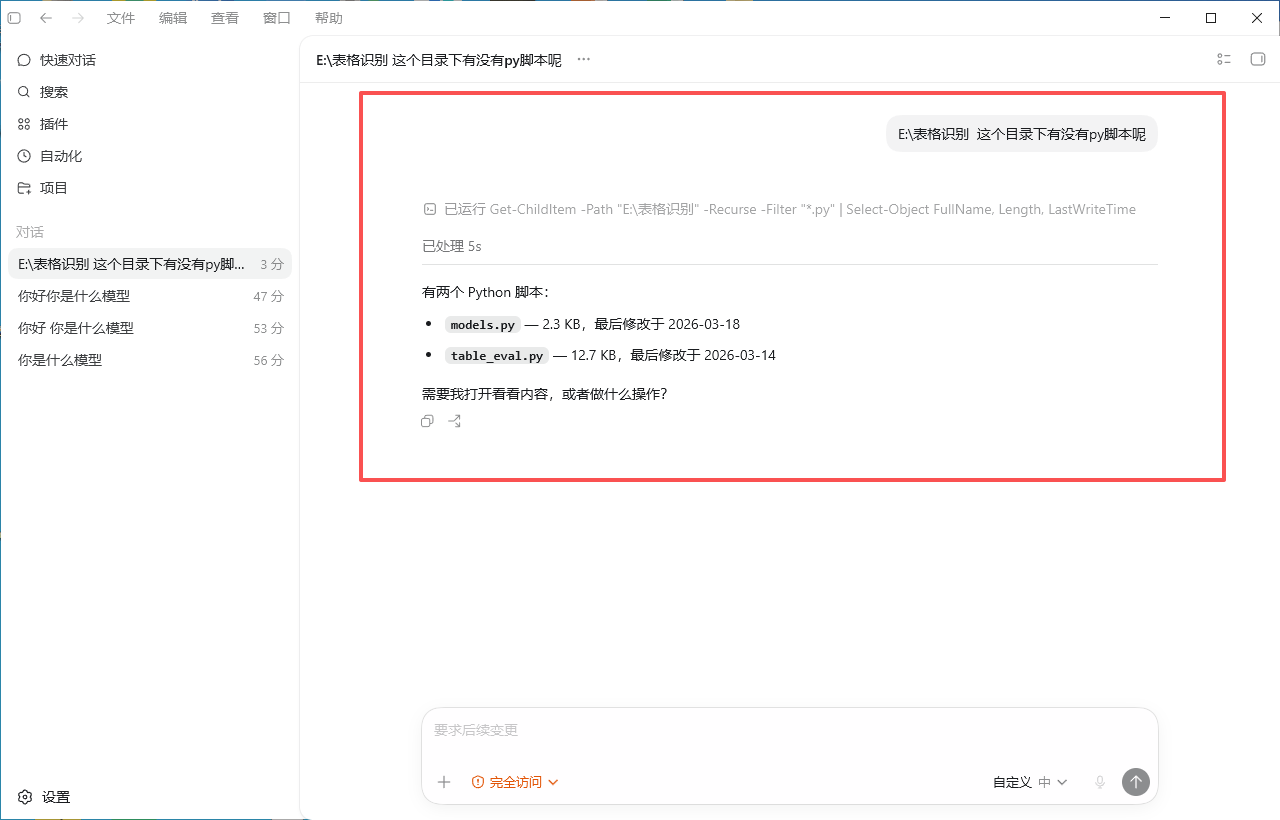The width and height of the screenshot is (1280, 820).
Task: Expand the 完全访问 permission dropdown
Action: [x=515, y=782]
